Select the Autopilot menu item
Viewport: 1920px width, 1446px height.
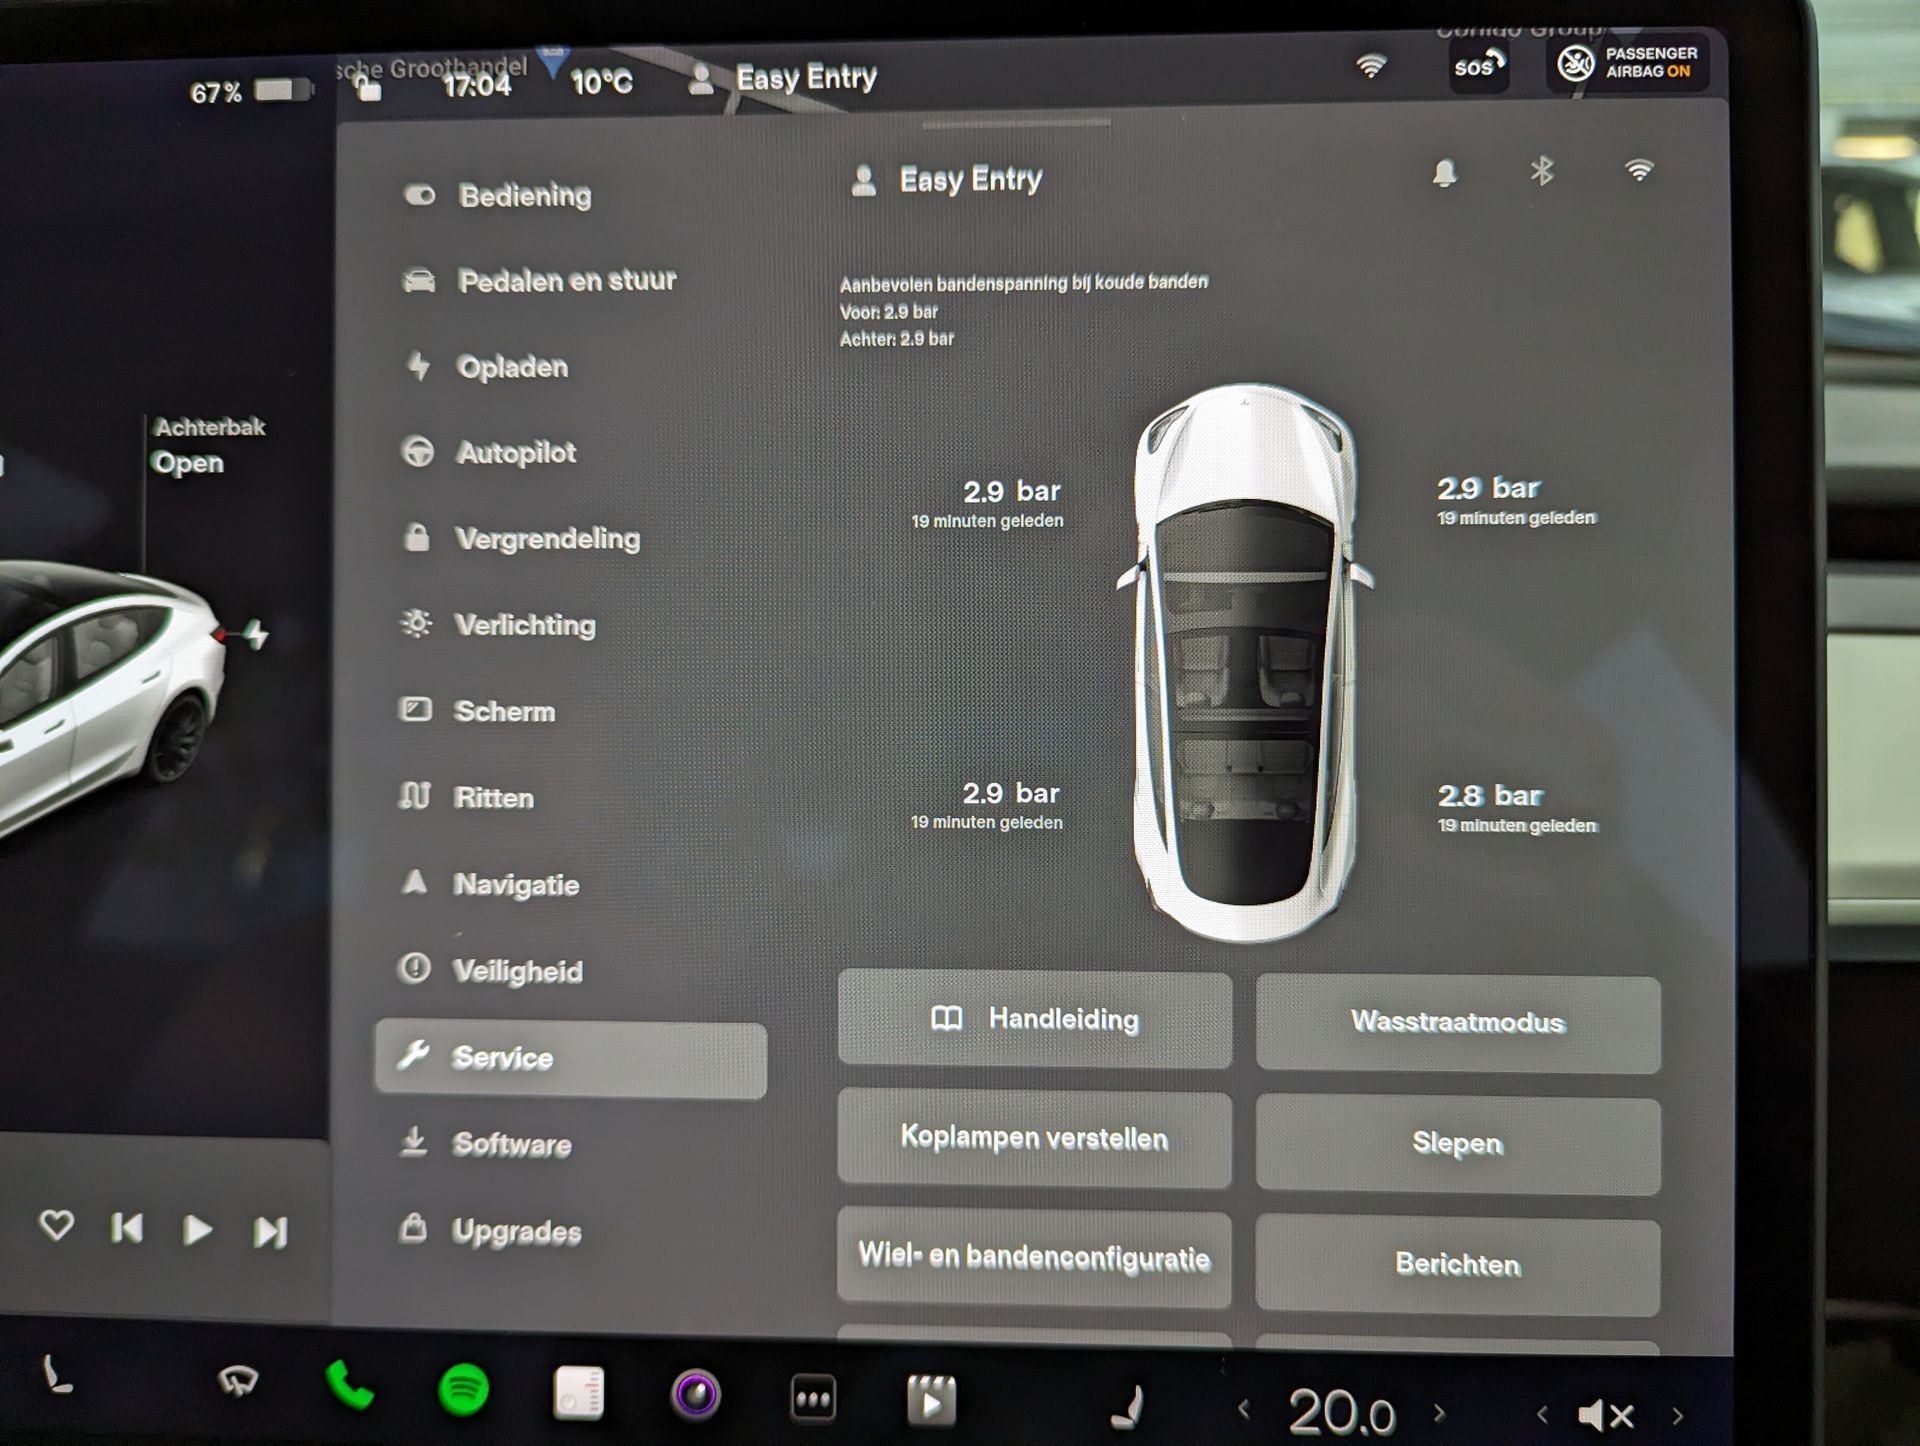click(515, 453)
